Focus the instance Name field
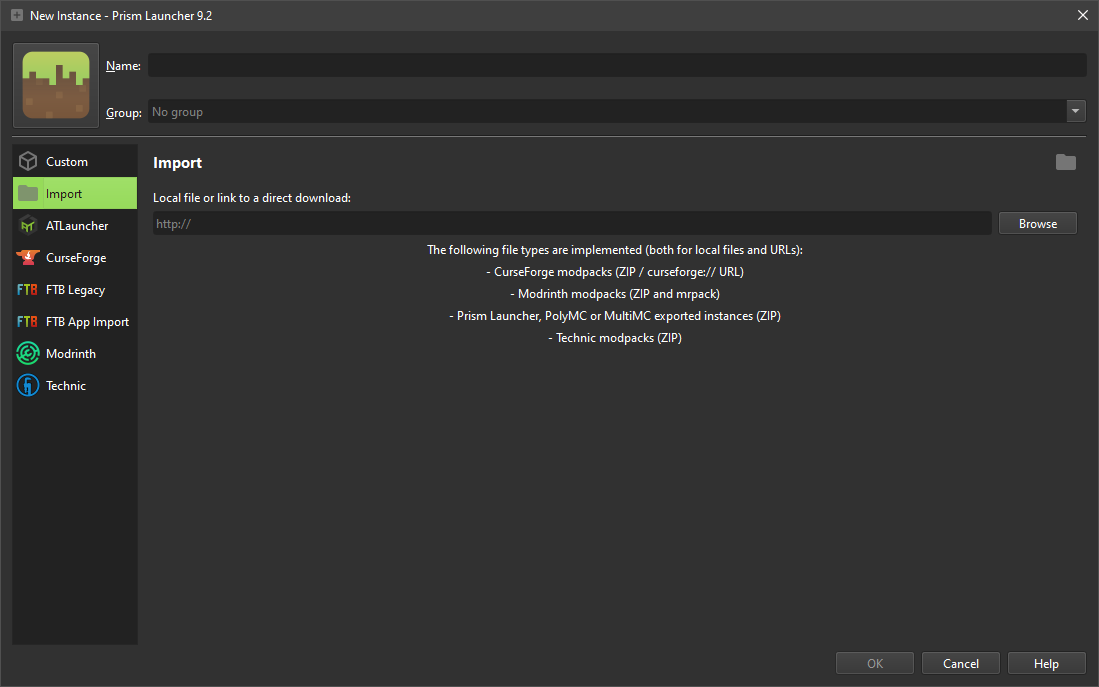The image size is (1099, 687). [617, 65]
